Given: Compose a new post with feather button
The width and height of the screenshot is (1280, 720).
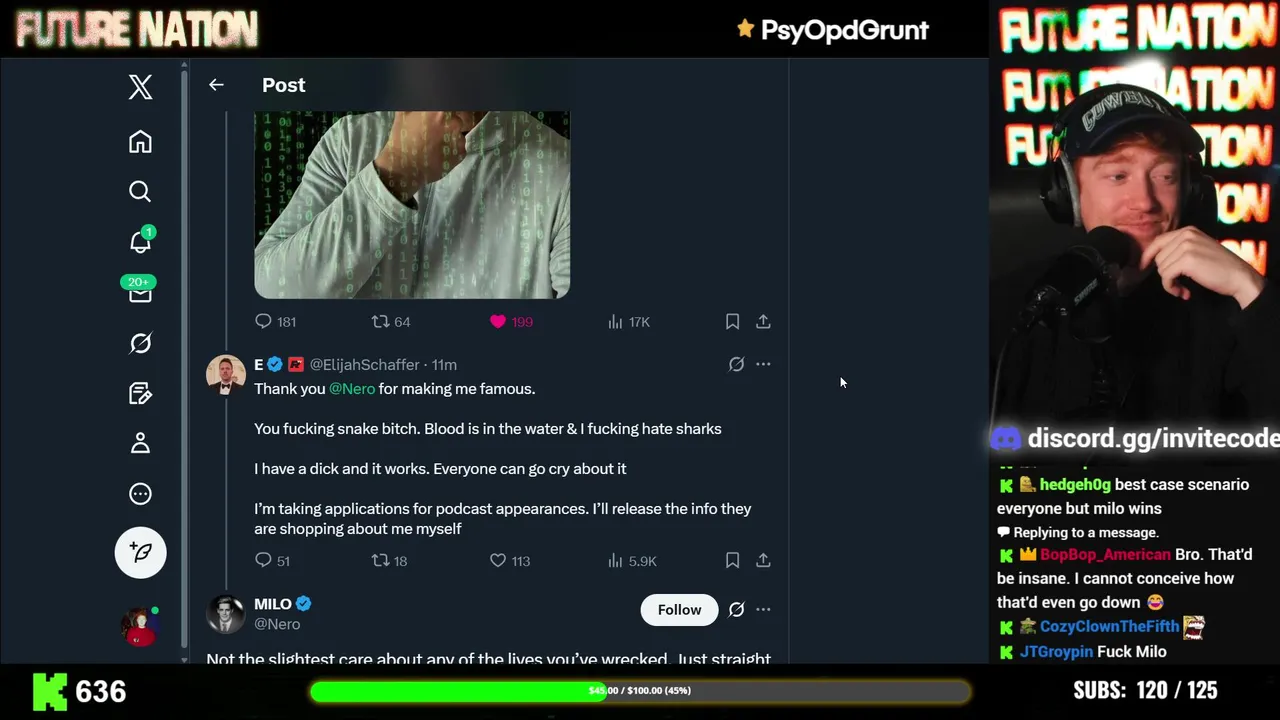Looking at the screenshot, I should pos(140,552).
